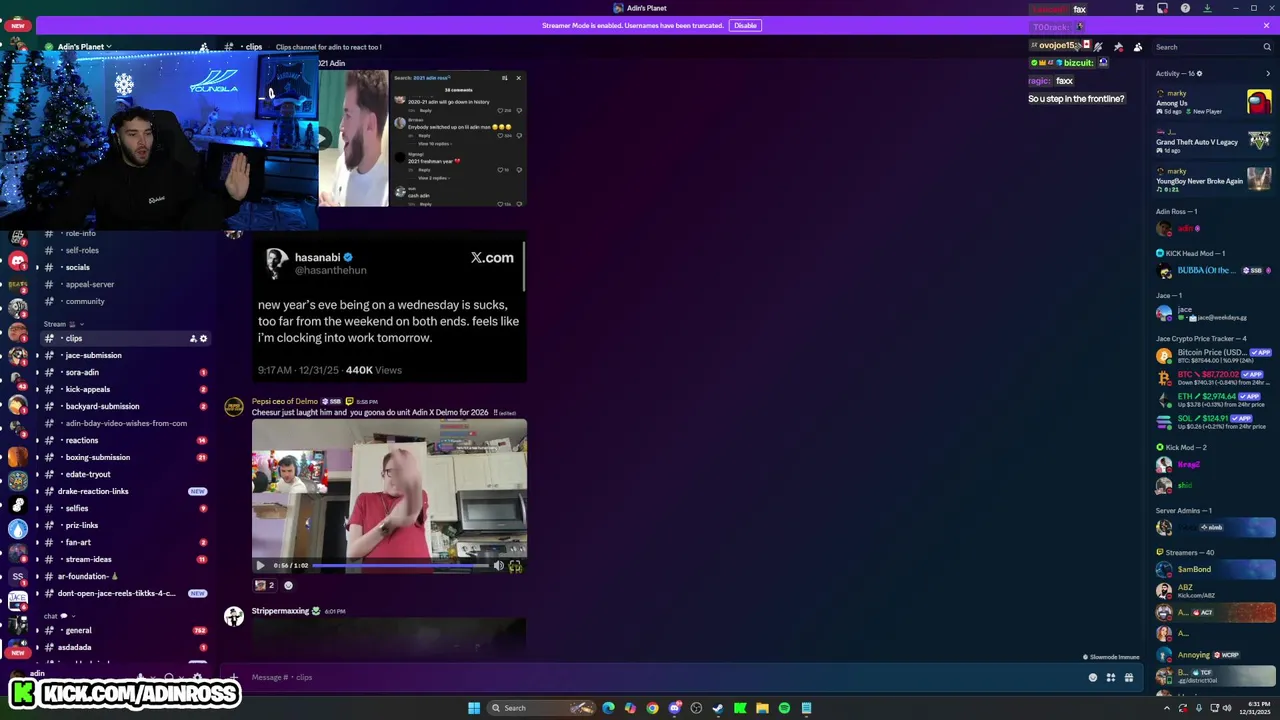Open the boxing-submission channel
The width and height of the screenshot is (1280, 720).
coord(127,458)
